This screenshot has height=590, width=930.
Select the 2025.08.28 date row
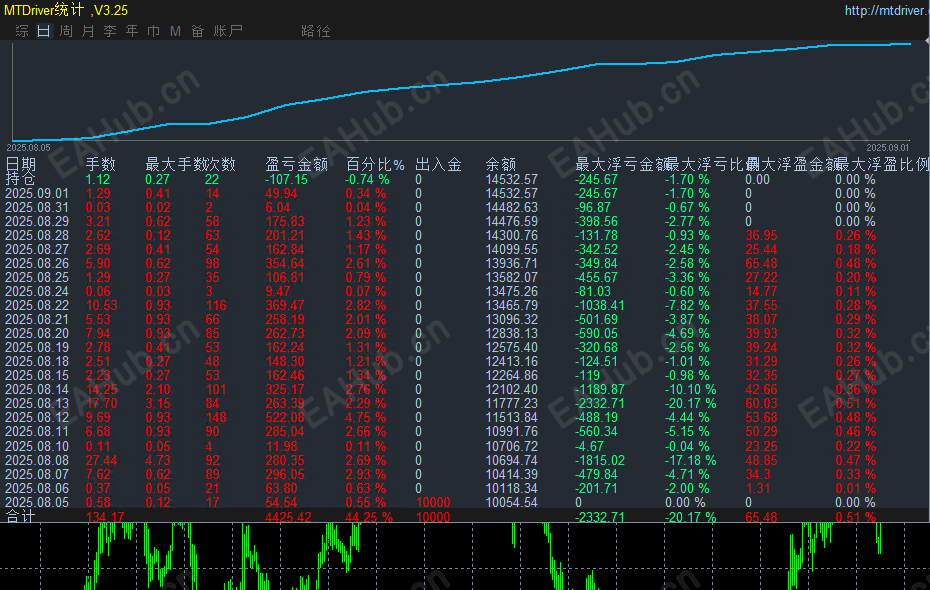[465, 235]
